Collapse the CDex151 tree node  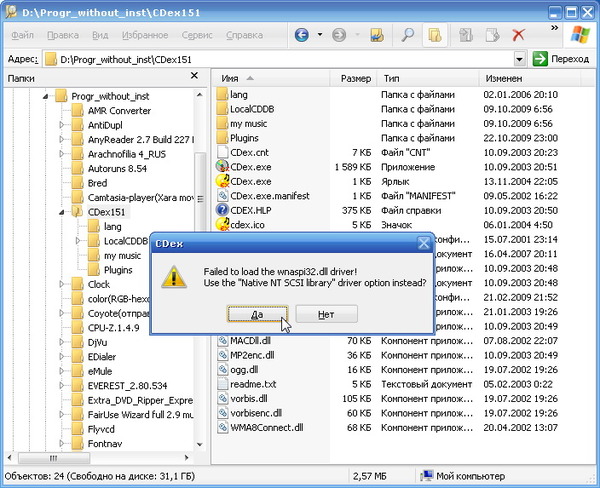(x=62, y=212)
